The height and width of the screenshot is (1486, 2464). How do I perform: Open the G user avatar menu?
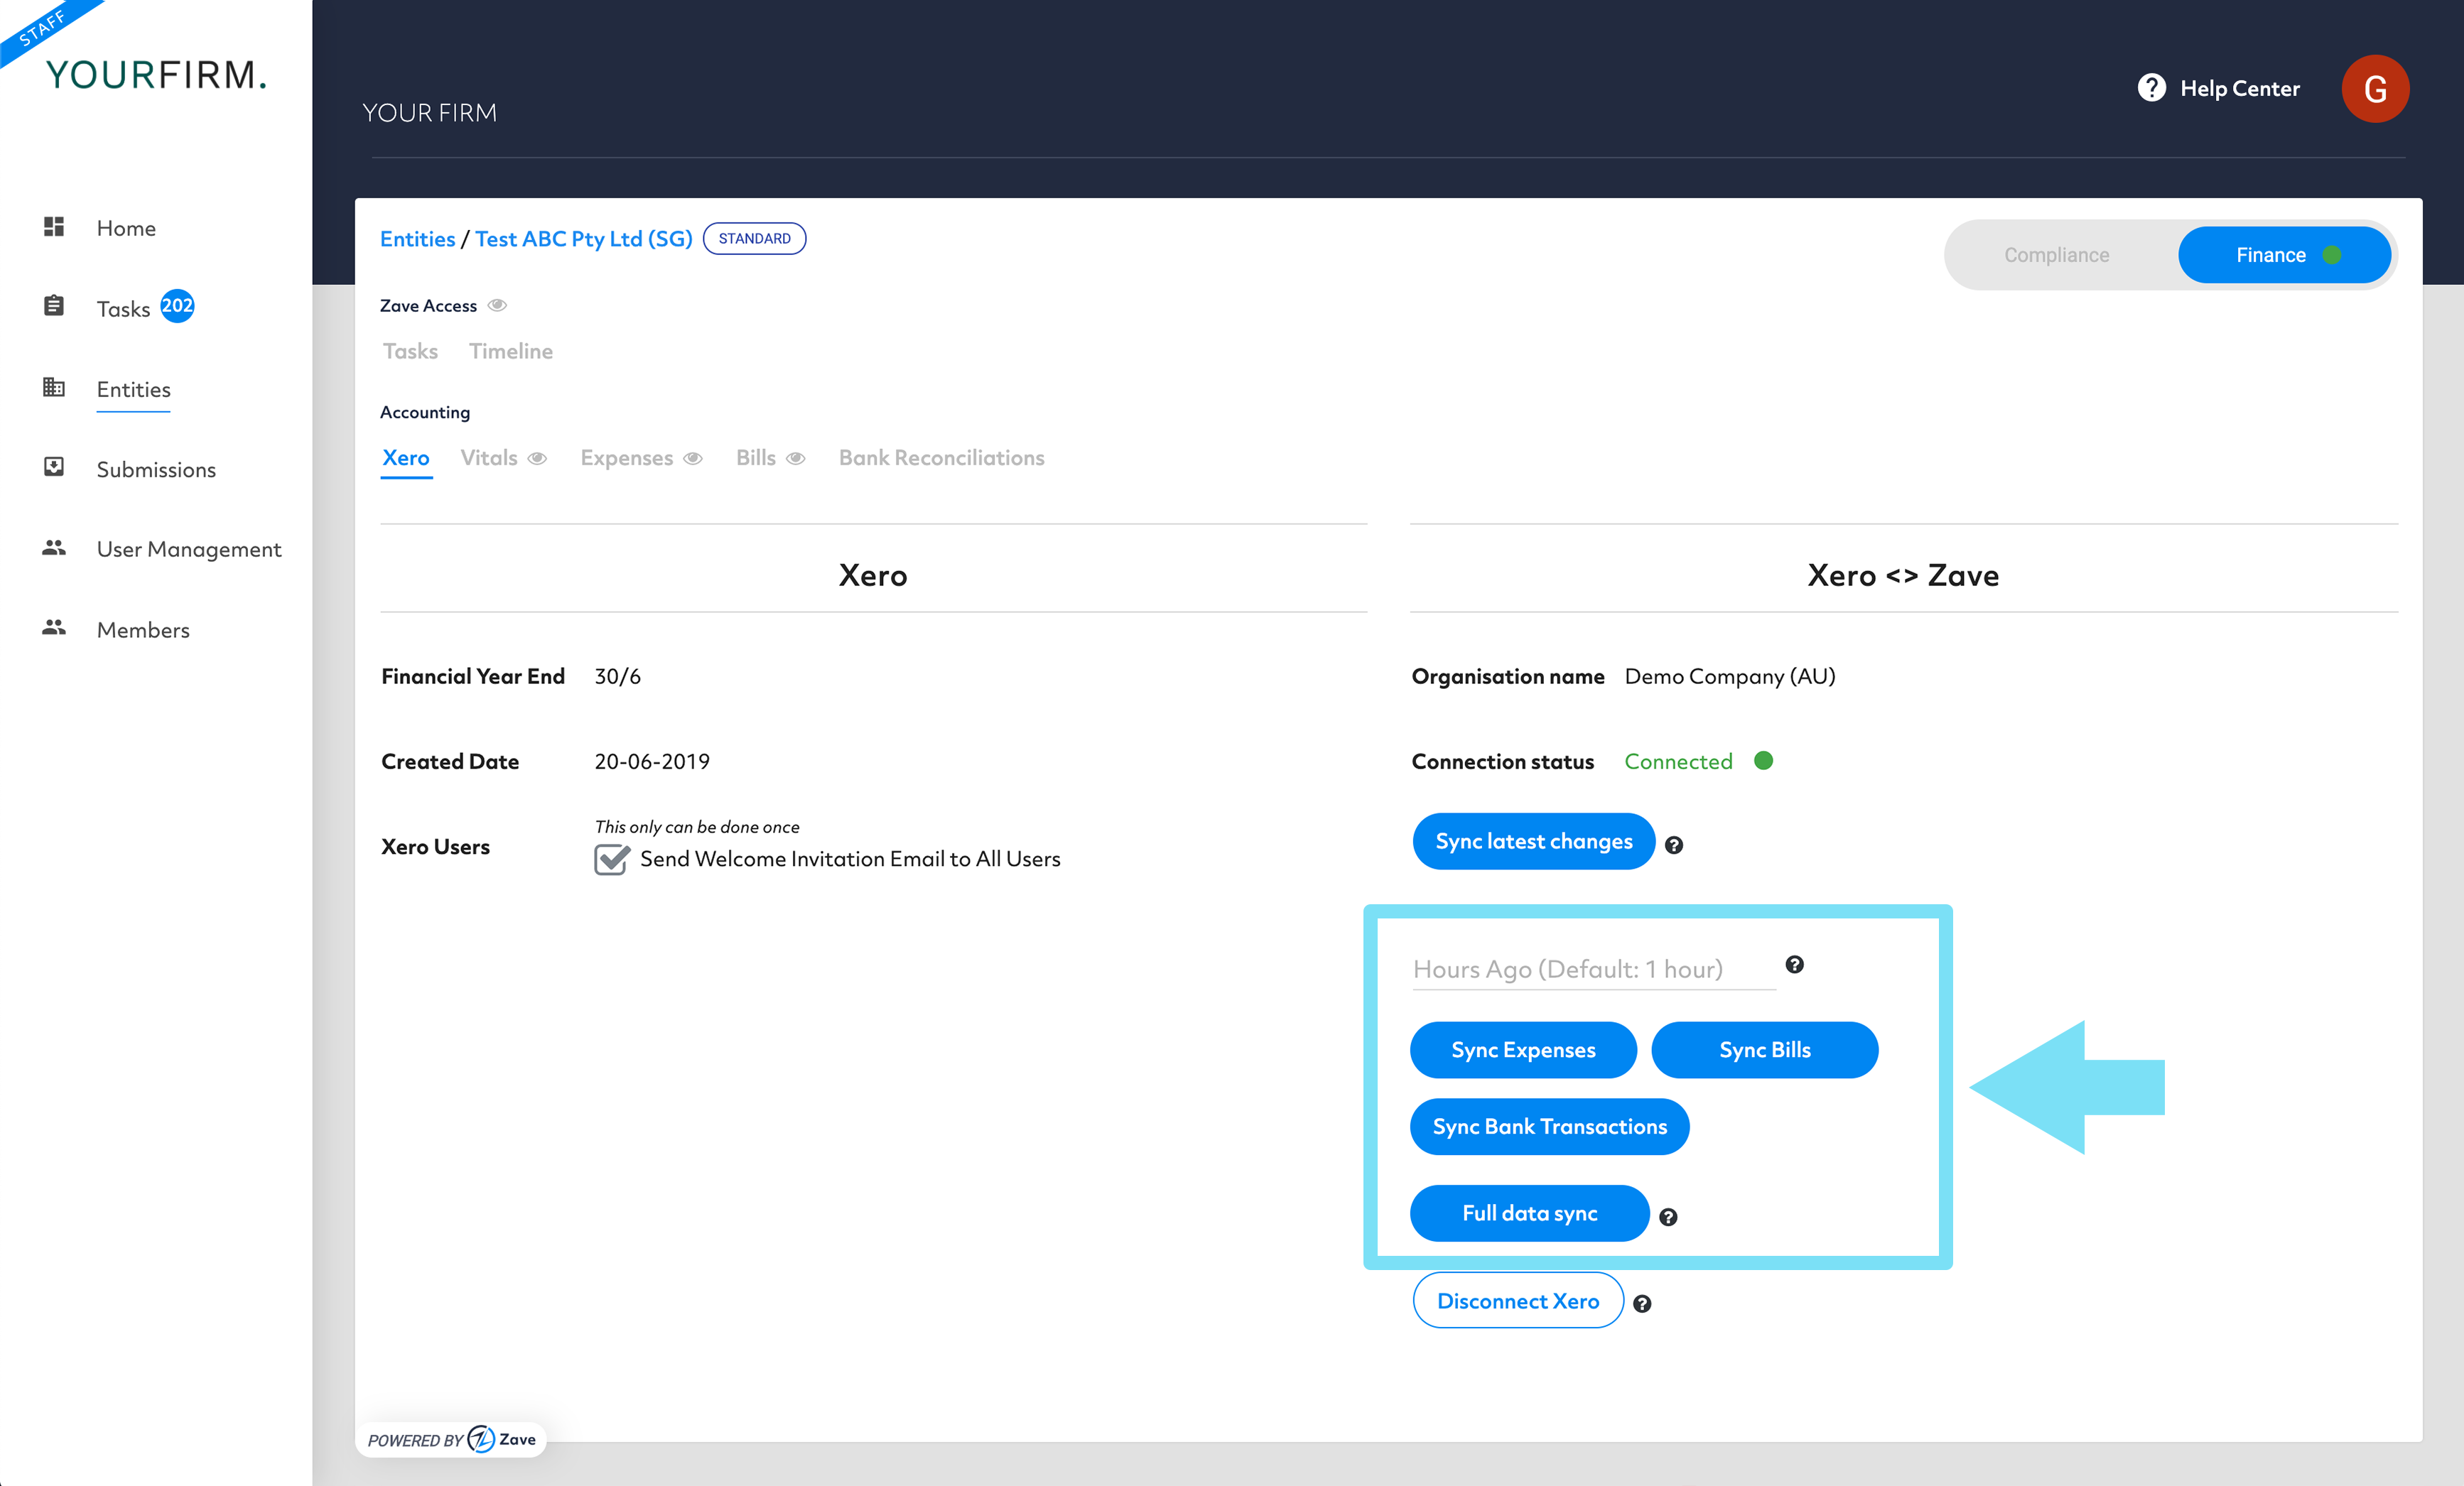(x=2375, y=88)
